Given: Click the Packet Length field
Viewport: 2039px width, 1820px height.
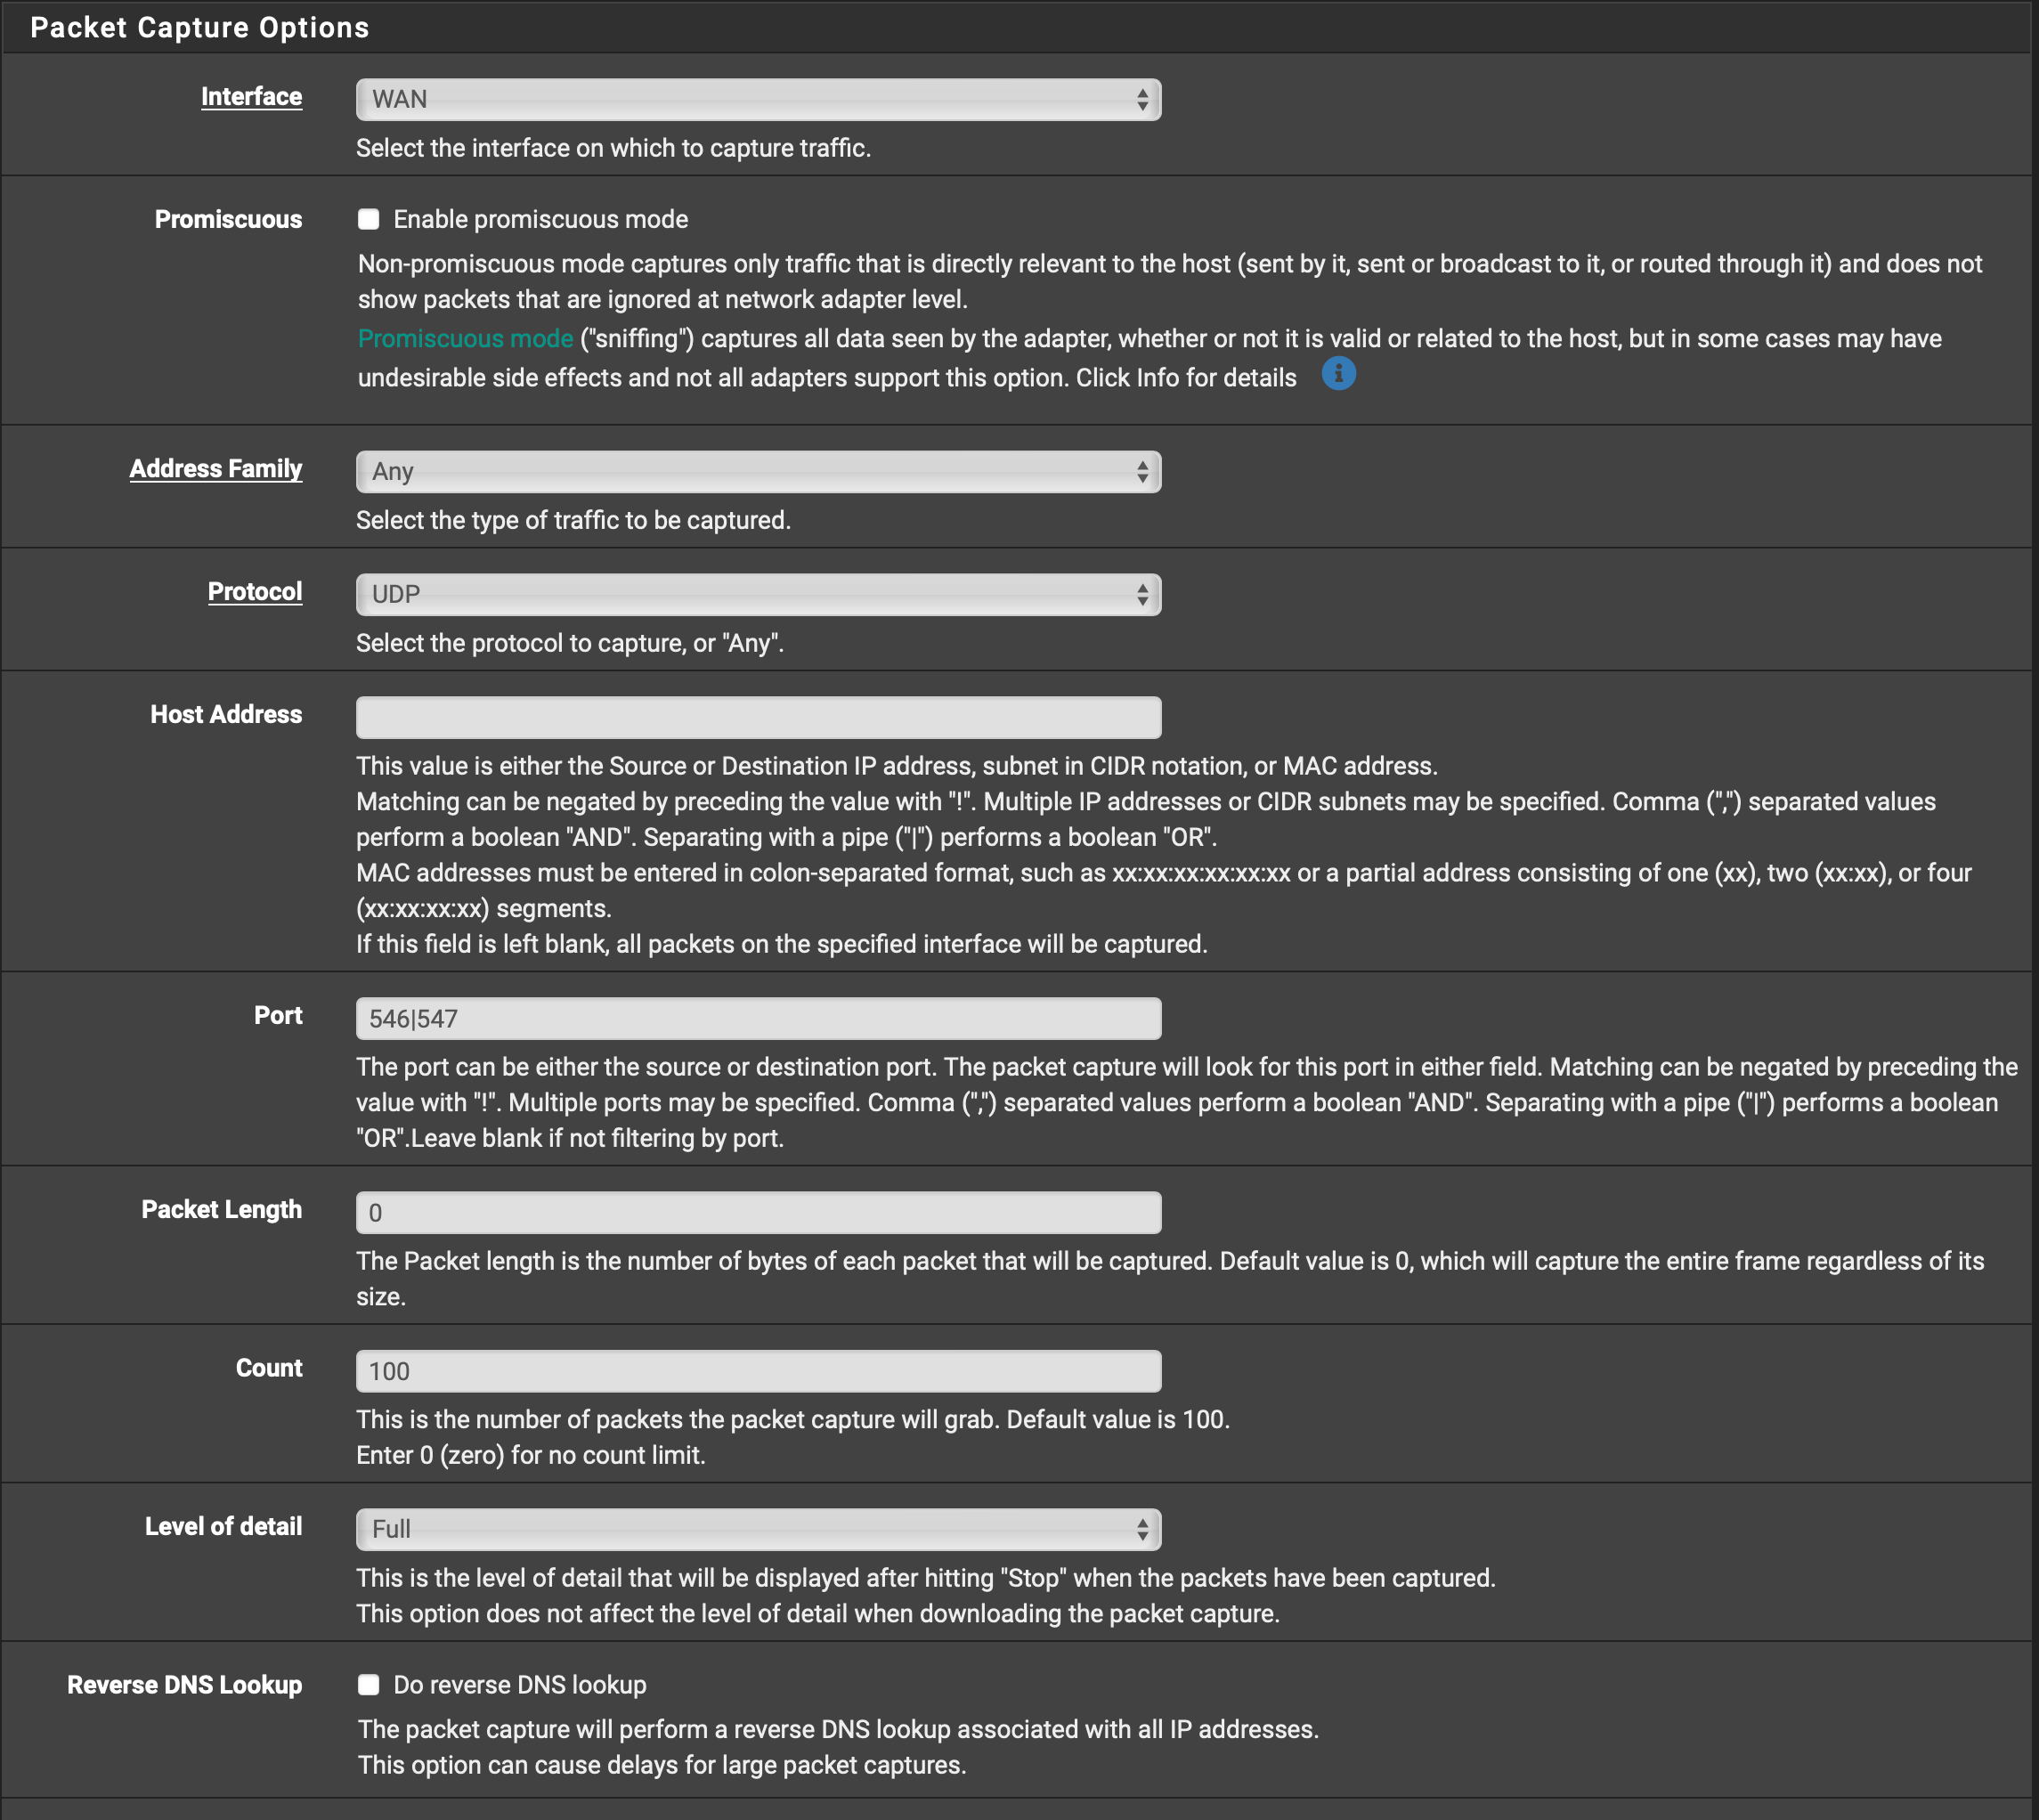Looking at the screenshot, I should click(758, 1212).
